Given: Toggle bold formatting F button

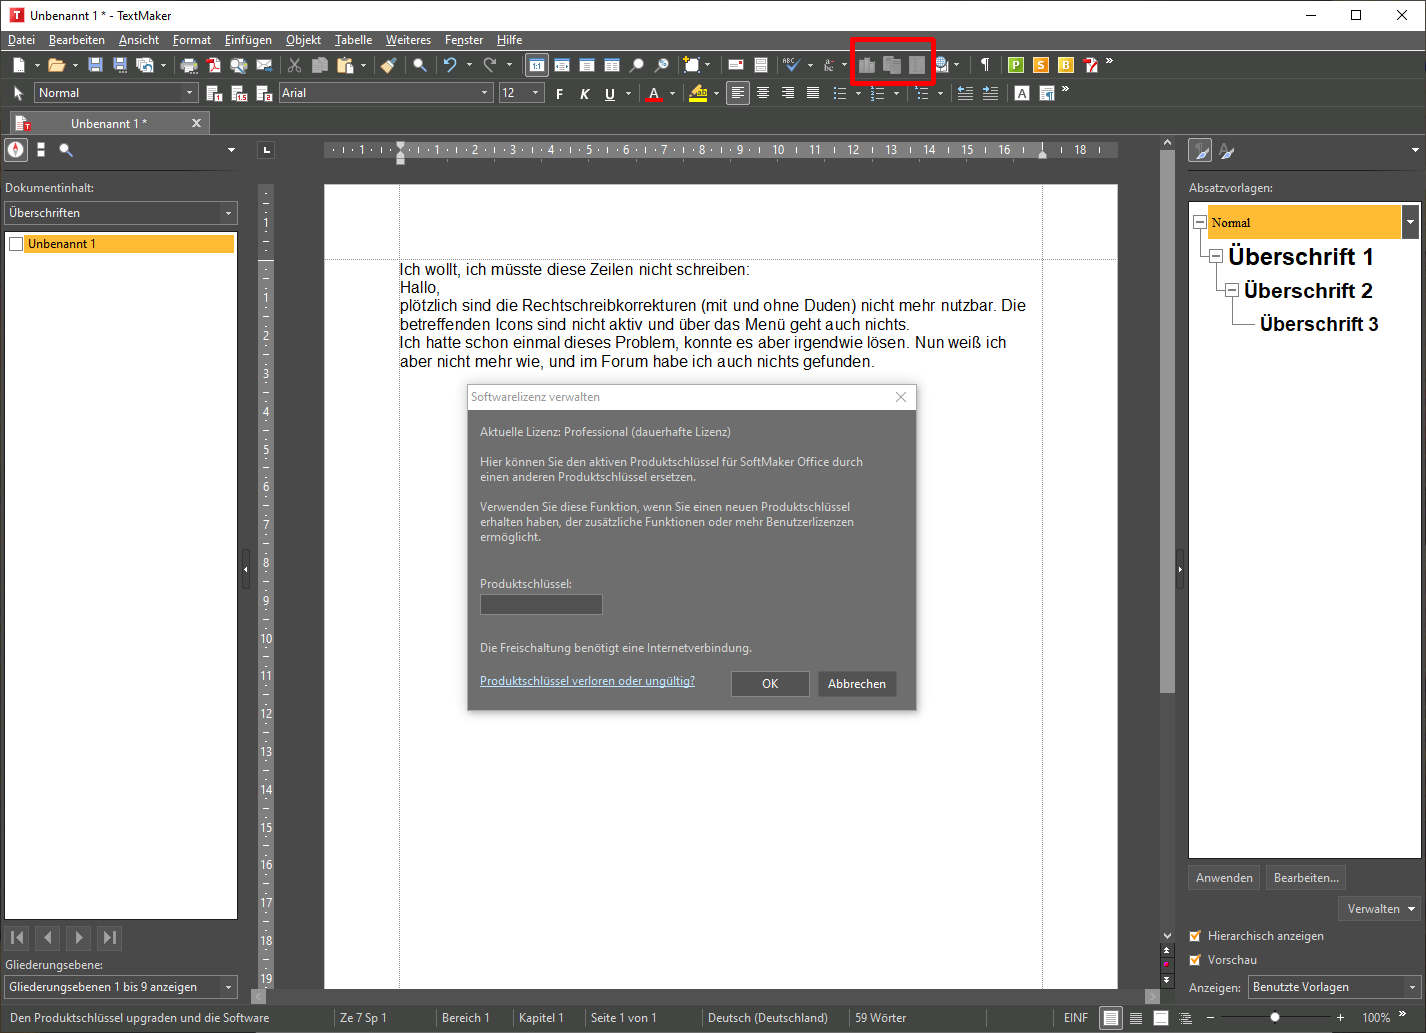Looking at the screenshot, I should click(x=559, y=94).
